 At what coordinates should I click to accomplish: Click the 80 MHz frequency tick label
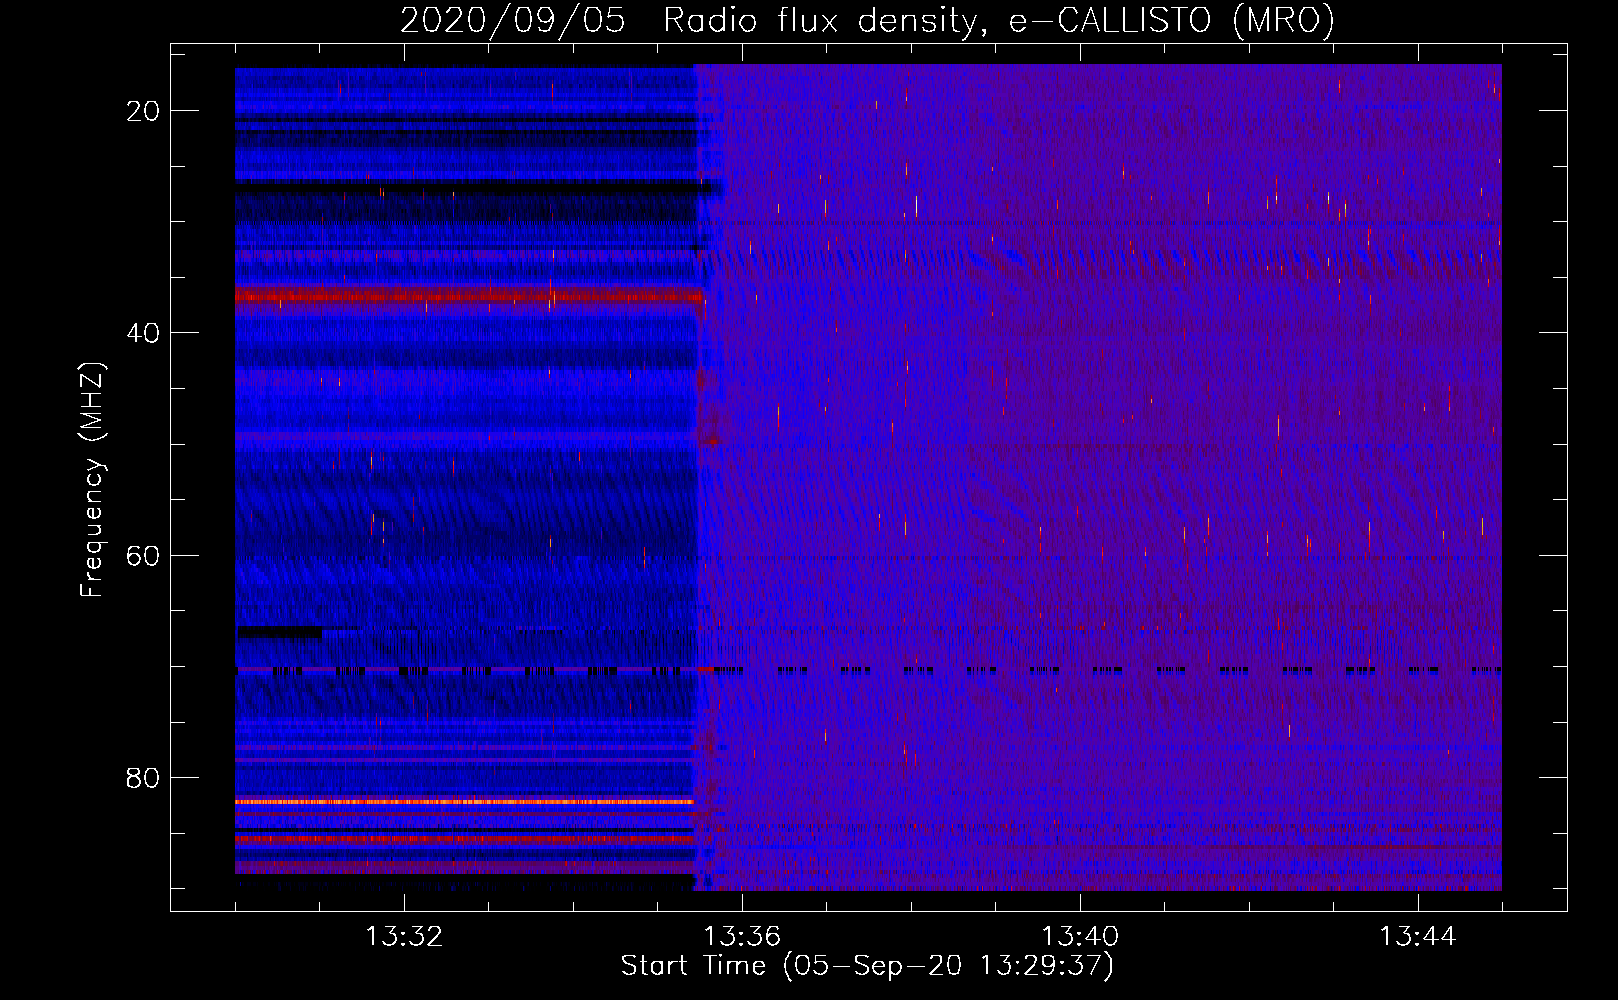[143, 778]
